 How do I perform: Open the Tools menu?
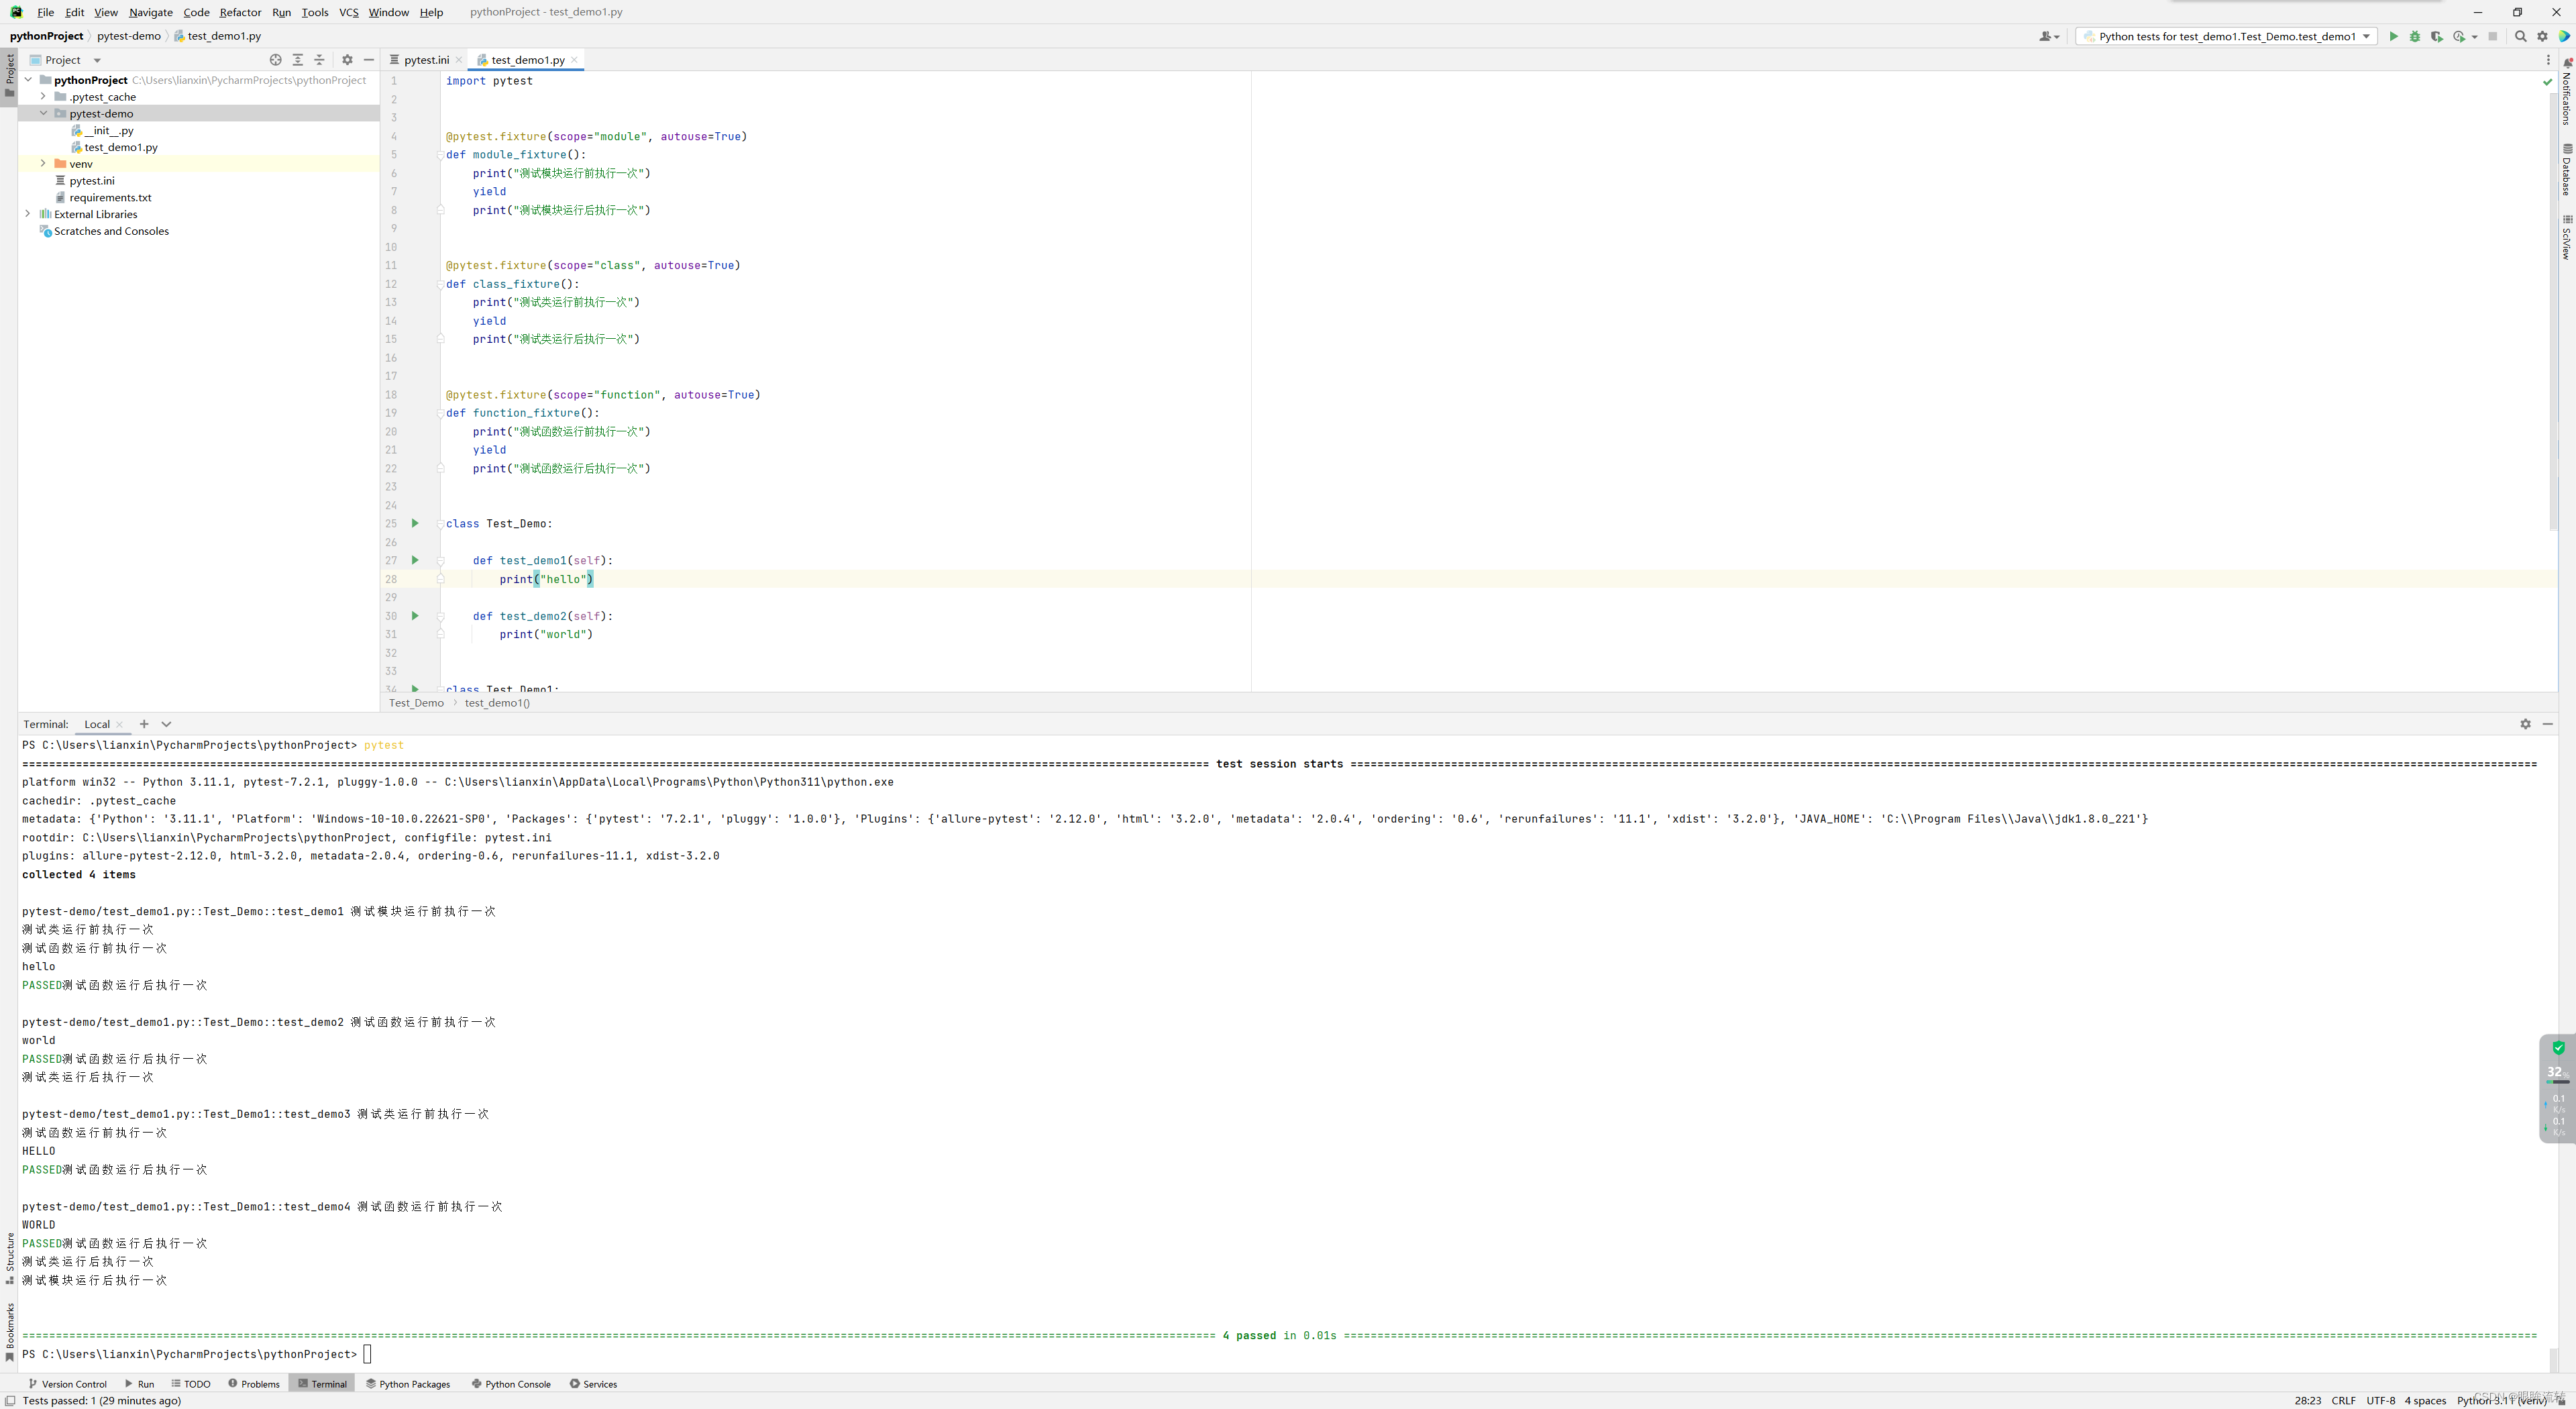point(314,12)
